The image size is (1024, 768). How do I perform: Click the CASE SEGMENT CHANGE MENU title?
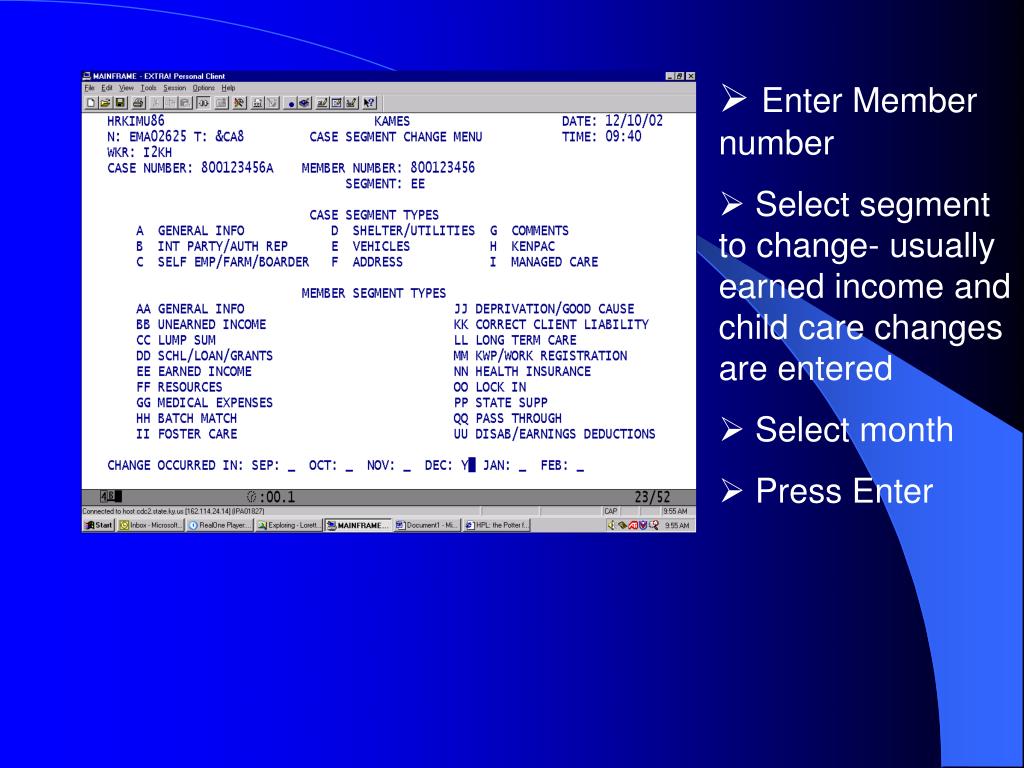click(396, 136)
